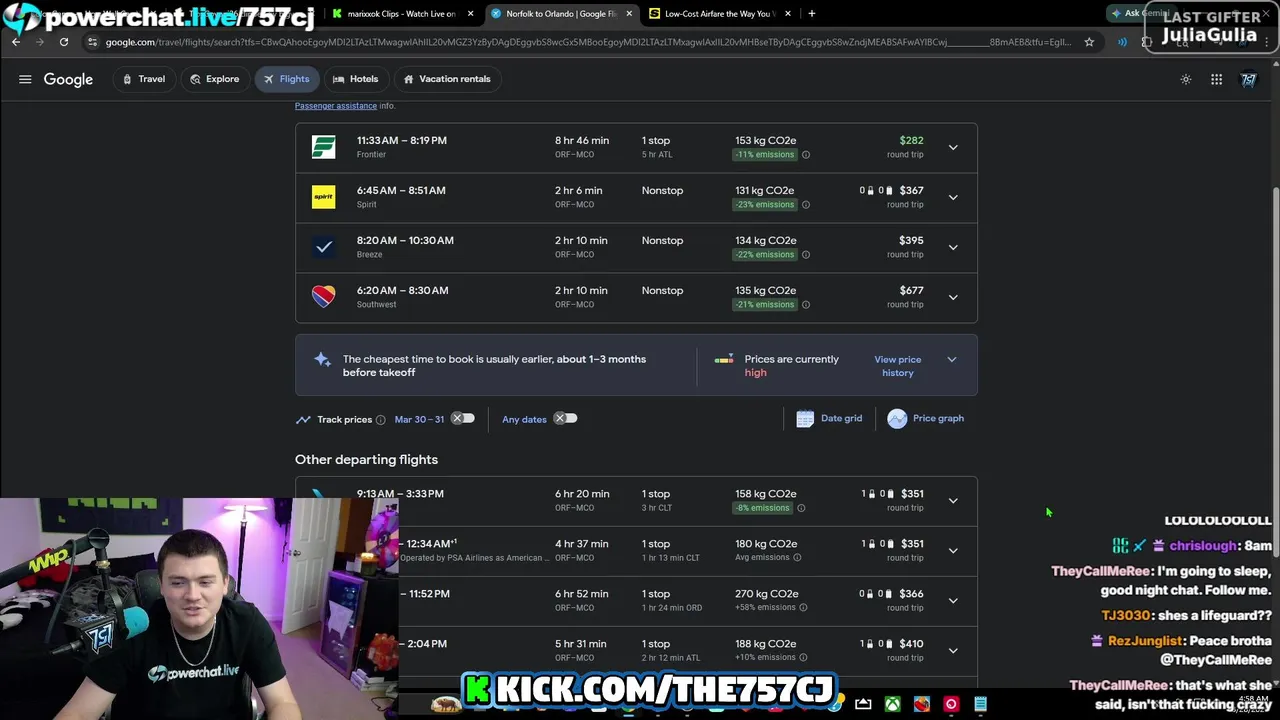Open Track prices info icon

380,420
